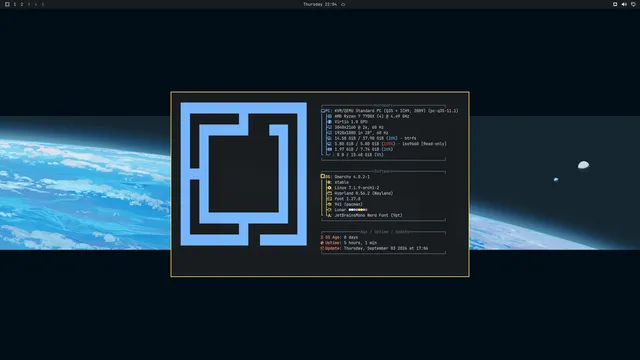Click the red 100% usage value

389,144
